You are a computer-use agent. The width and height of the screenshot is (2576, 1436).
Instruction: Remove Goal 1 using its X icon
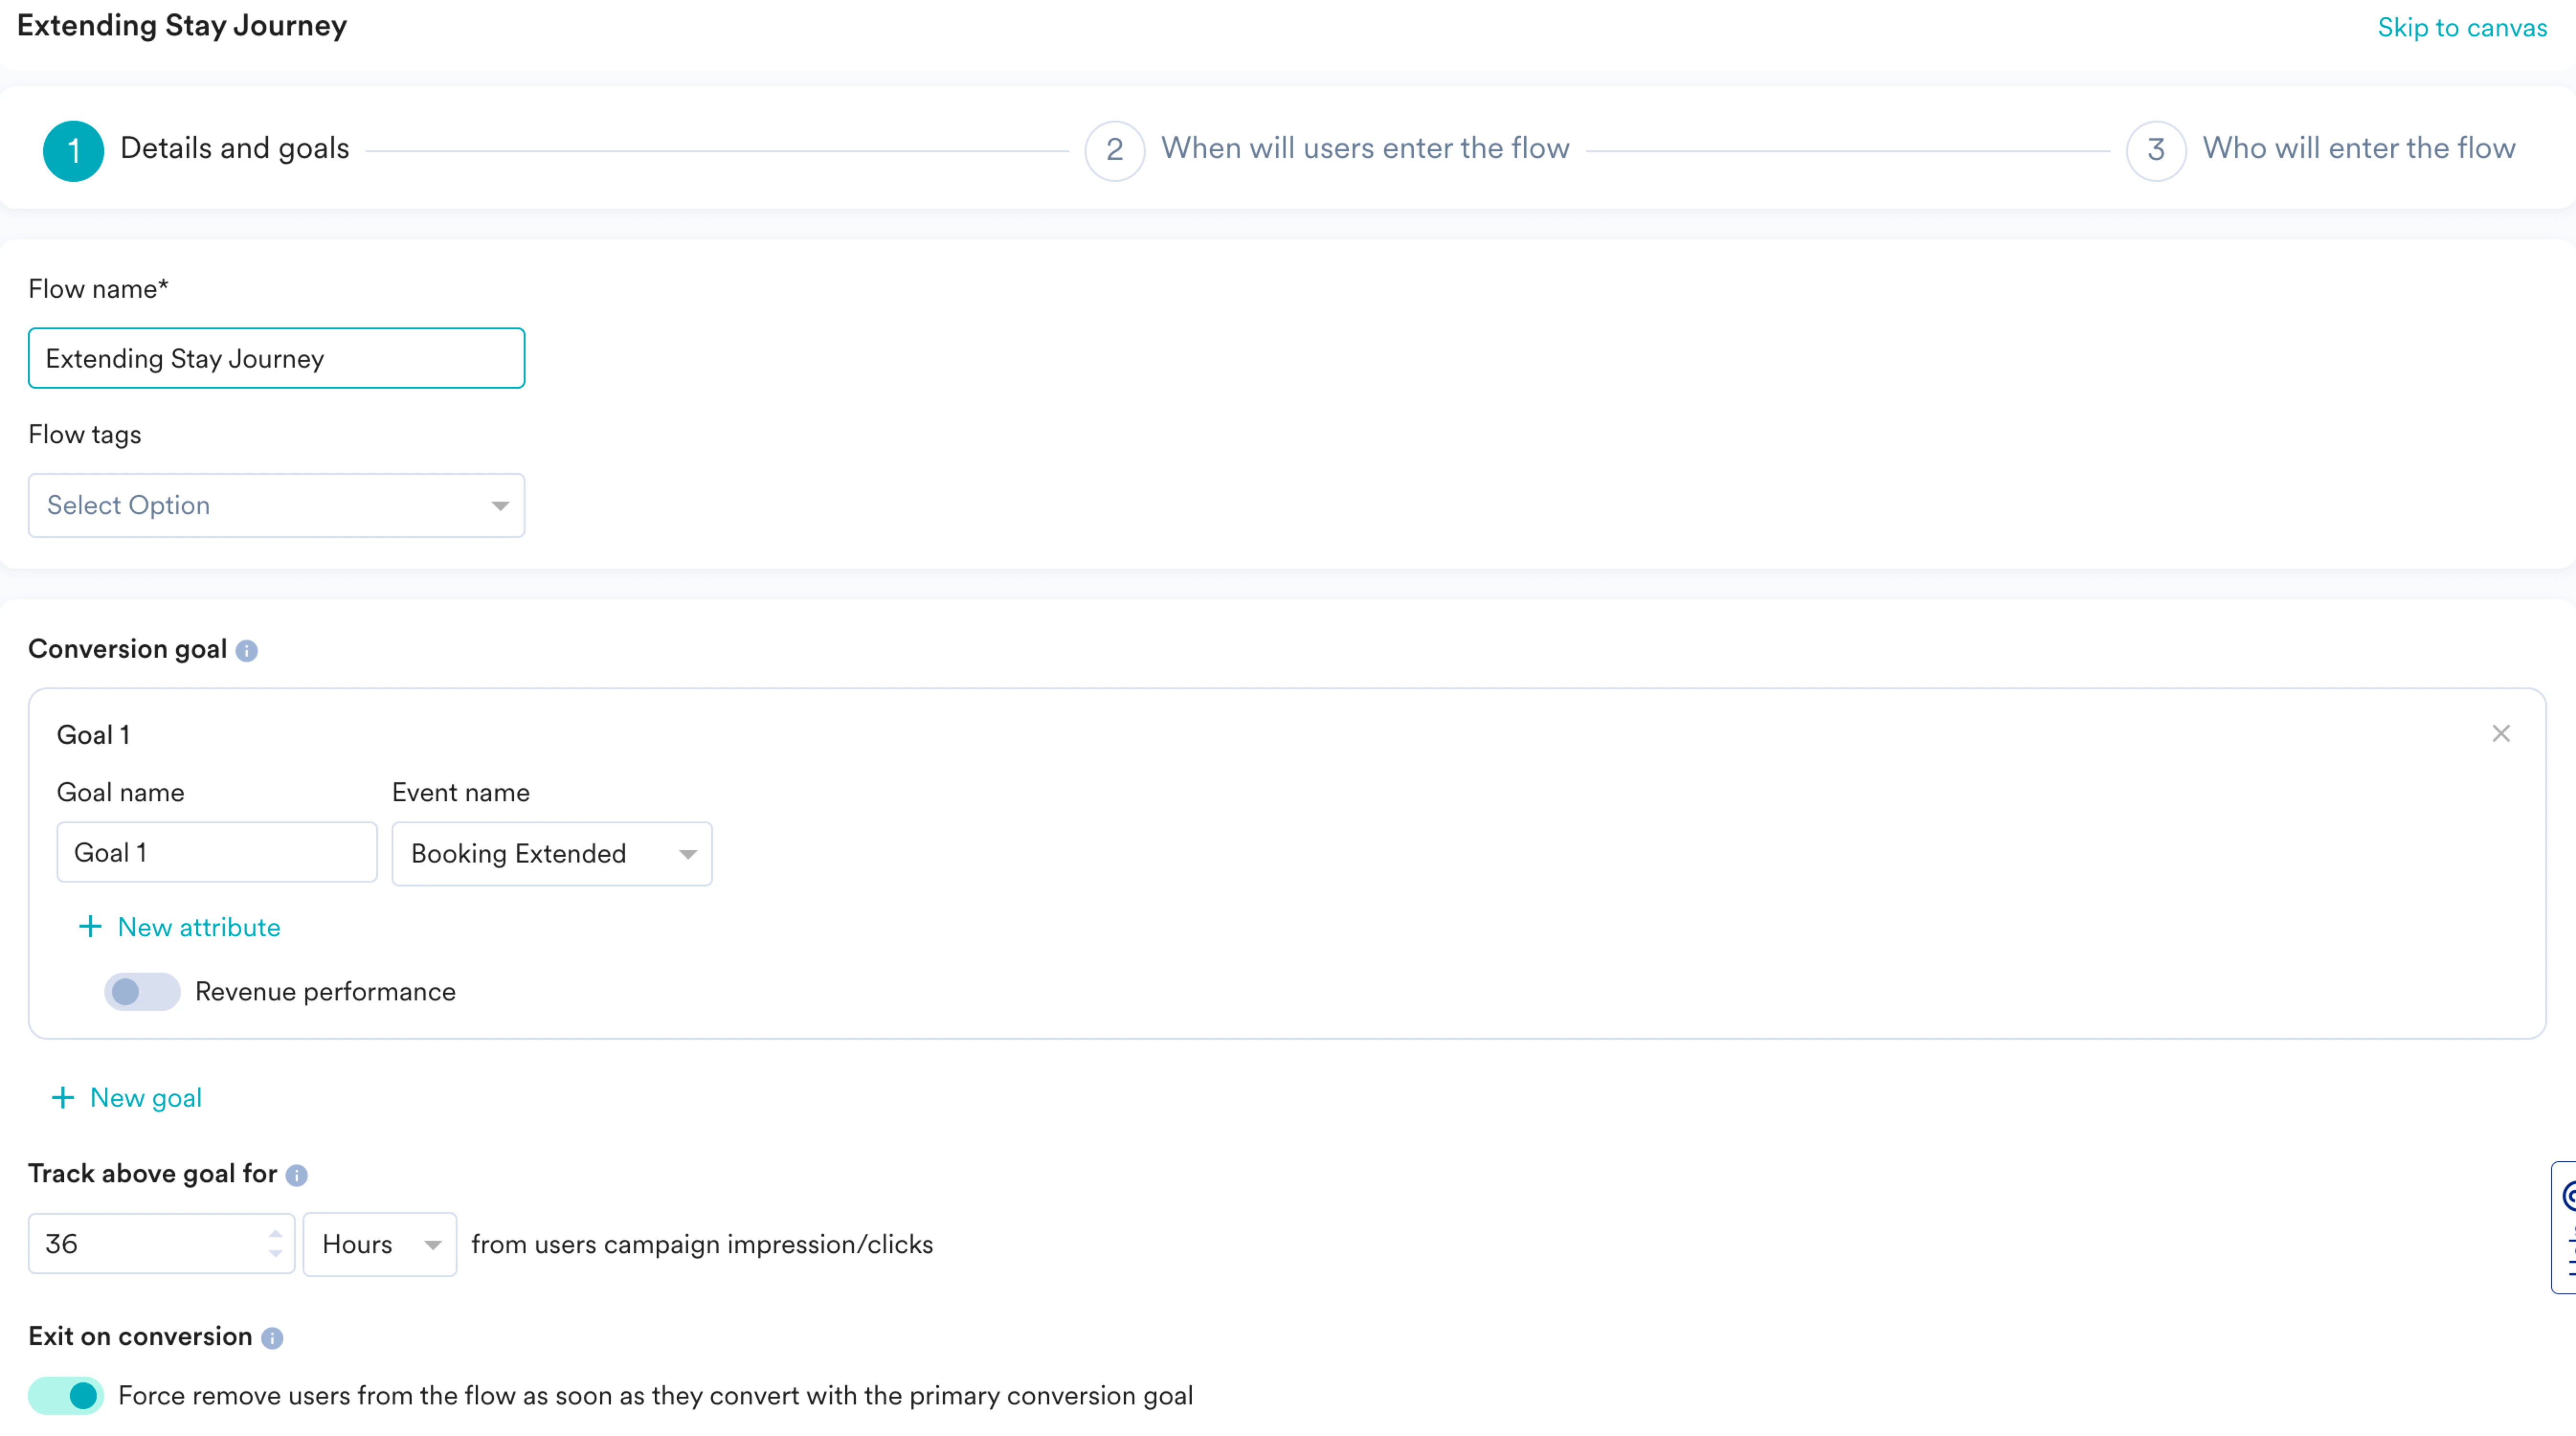(2500, 734)
